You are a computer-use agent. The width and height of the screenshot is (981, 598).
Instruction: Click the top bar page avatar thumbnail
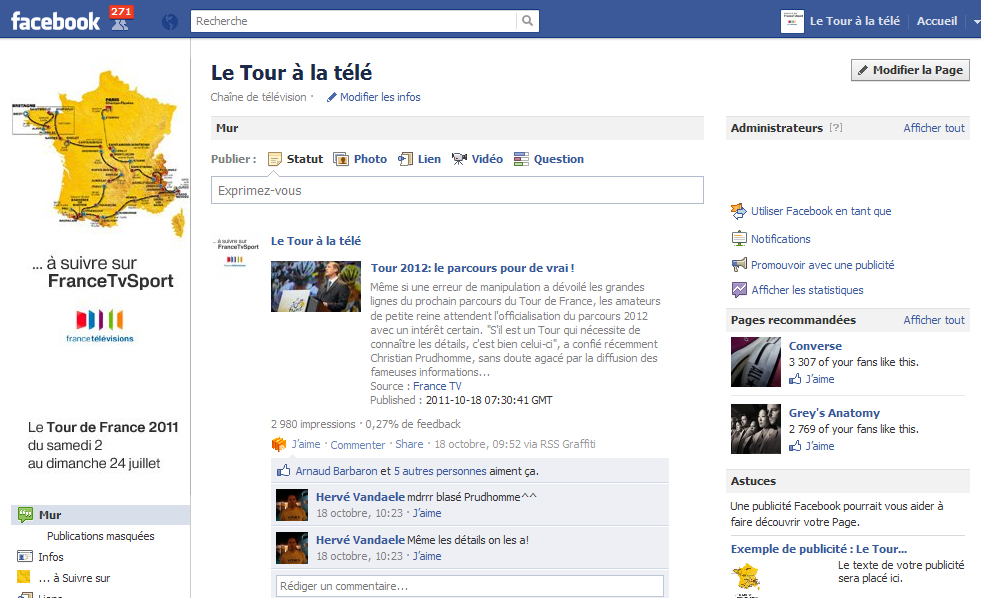tap(792, 21)
